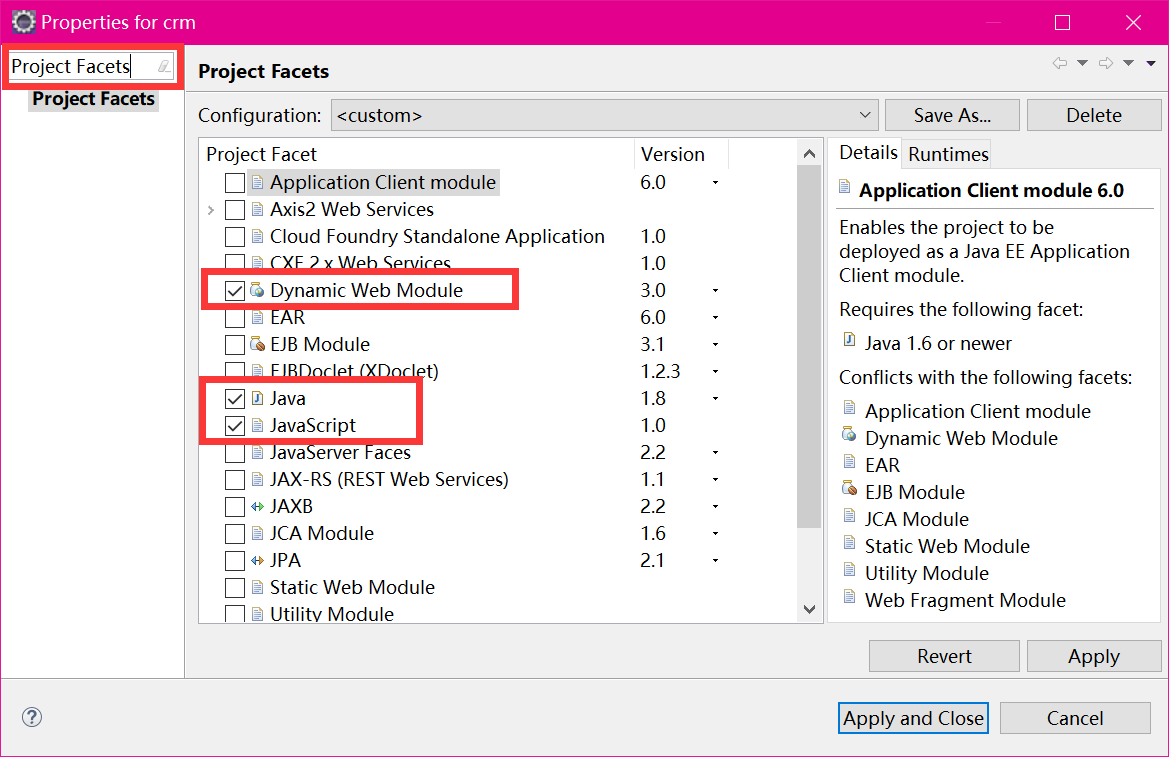Screen dimensions: 1169x757
Task: Click the Dynamic Web Module globe icon
Action: tap(258, 290)
